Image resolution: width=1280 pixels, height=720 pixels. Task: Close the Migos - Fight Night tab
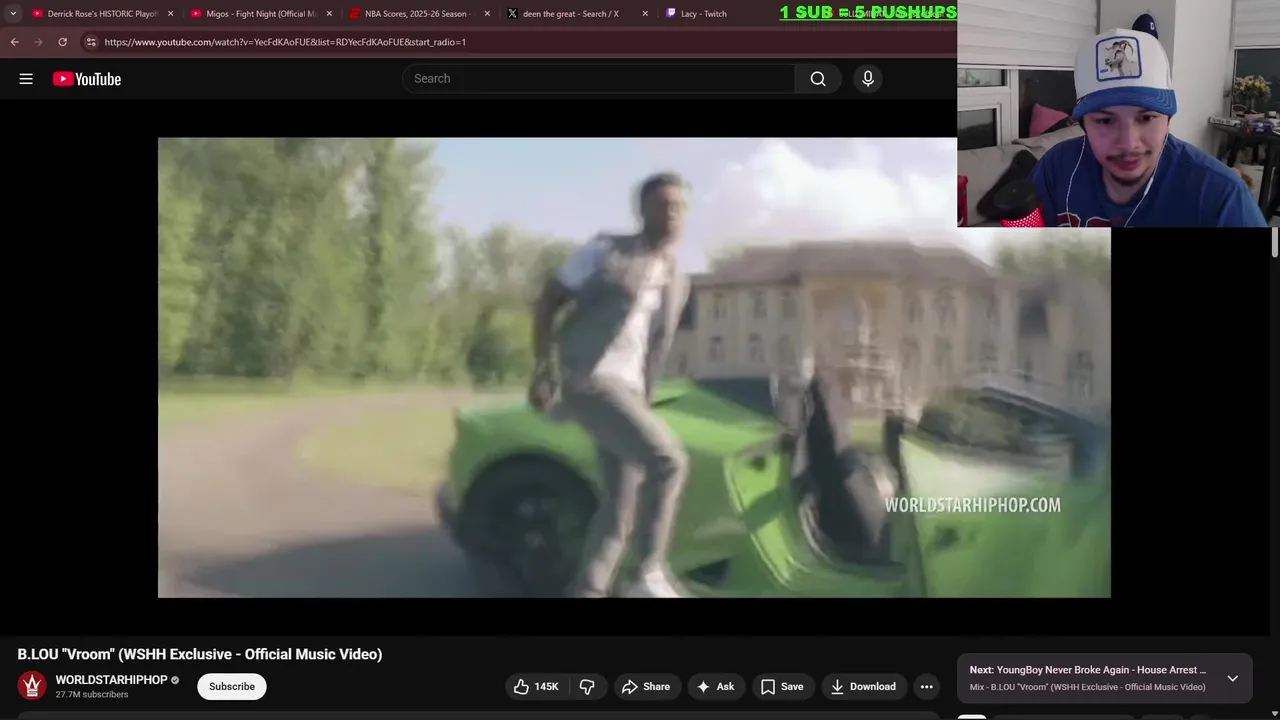[329, 14]
